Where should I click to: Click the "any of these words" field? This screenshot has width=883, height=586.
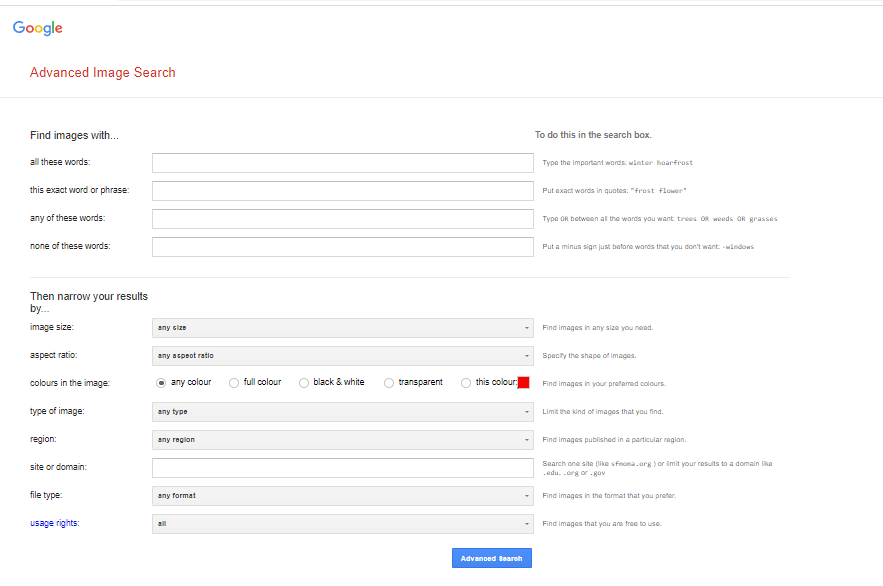[342, 218]
